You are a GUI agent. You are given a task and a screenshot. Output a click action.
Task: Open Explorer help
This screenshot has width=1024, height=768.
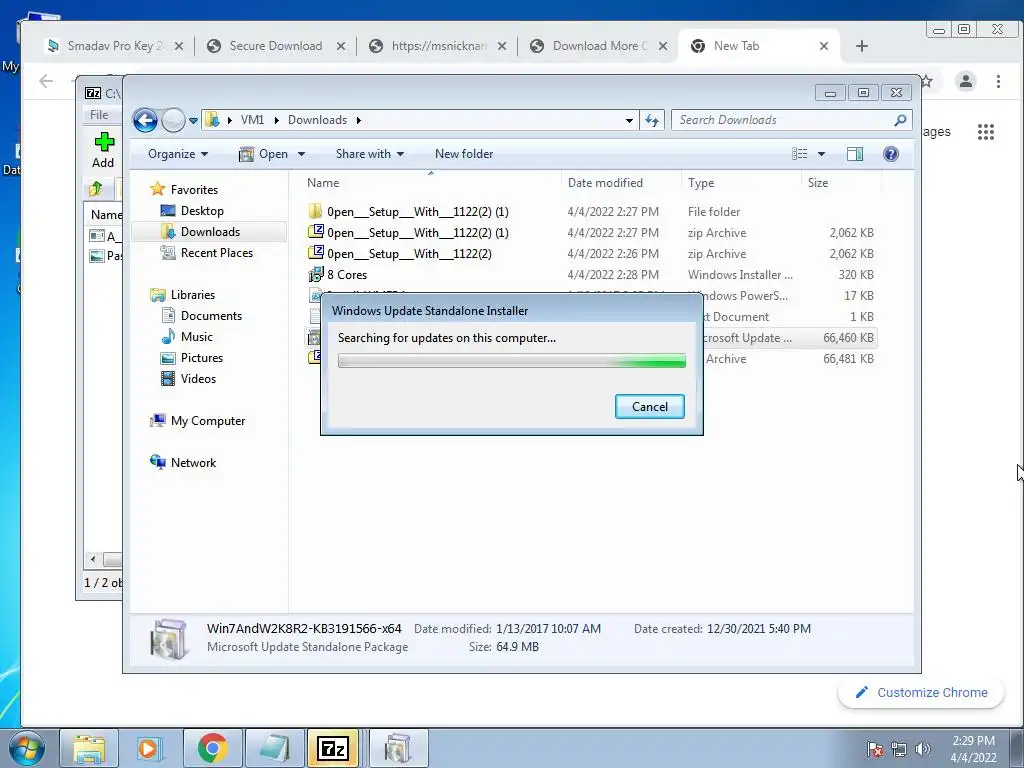pos(890,154)
